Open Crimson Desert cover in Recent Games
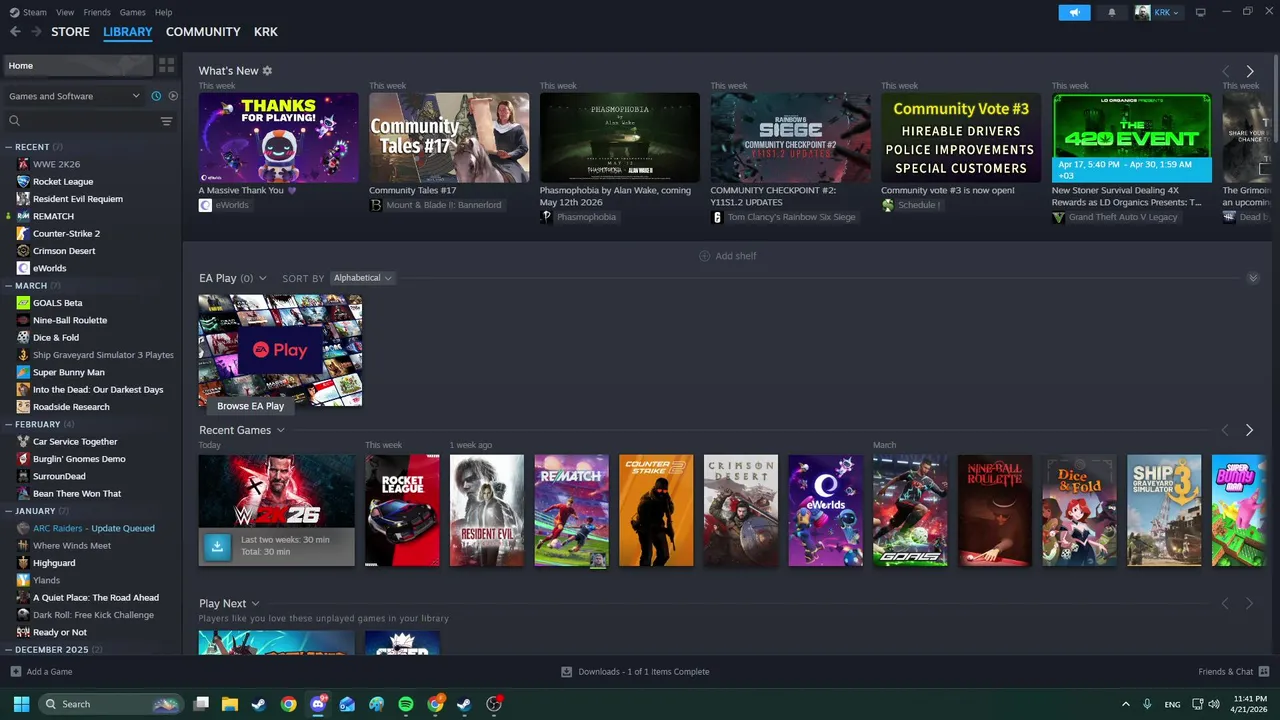 click(x=741, y=510)
